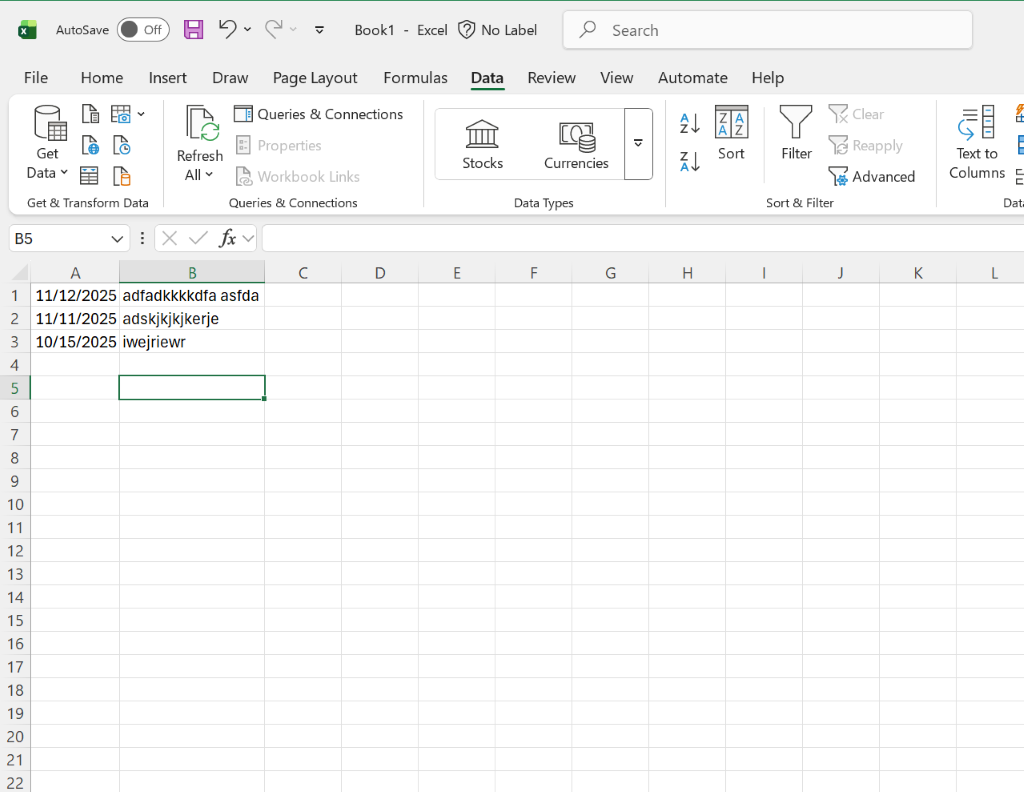The image size is (1024, 792).
Task: Select cell containing iwejriewr
Action: (x=192, y=342)
